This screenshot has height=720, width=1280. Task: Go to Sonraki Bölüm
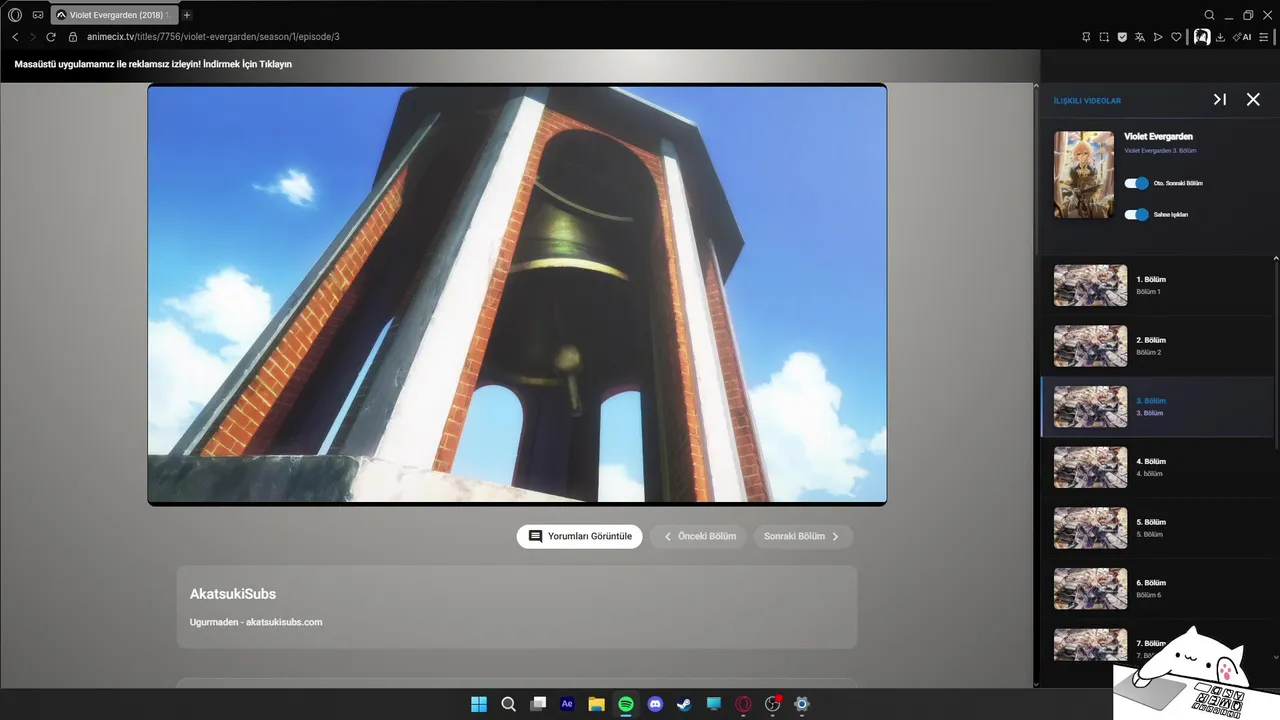pos(803,537)
